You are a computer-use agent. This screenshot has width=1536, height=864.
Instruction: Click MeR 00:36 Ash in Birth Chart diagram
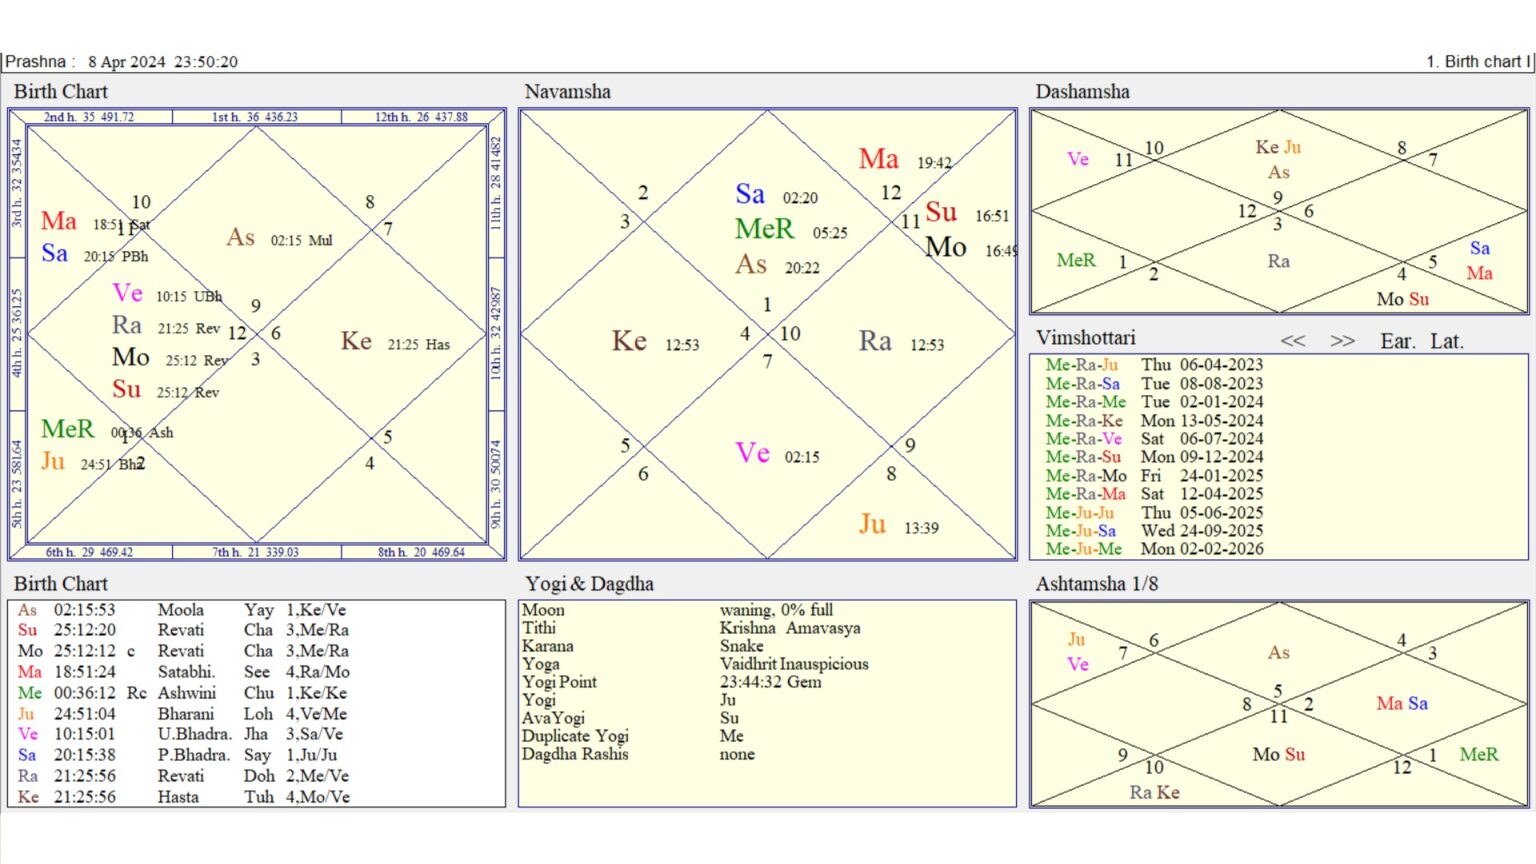(107, 430)
